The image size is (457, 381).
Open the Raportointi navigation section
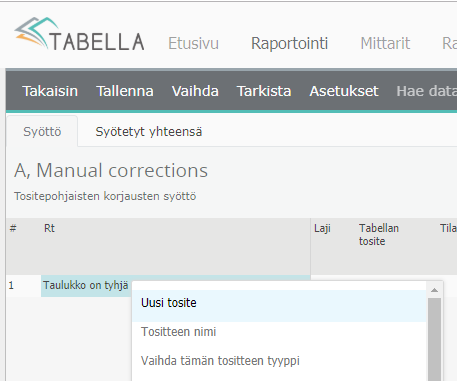(x=289, y=43)
